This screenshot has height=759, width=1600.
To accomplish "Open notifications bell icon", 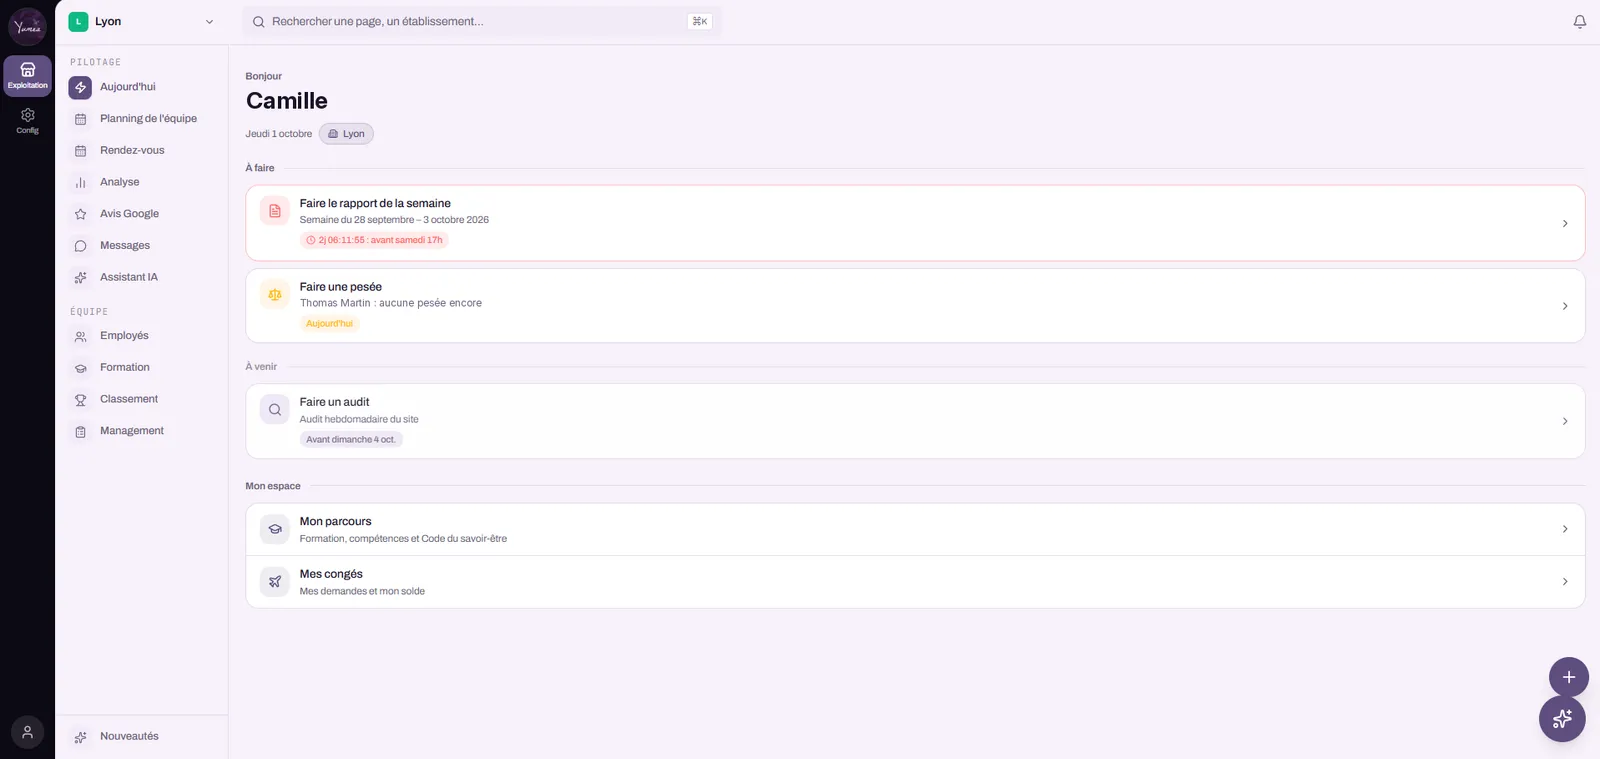I will [1580, 21].
